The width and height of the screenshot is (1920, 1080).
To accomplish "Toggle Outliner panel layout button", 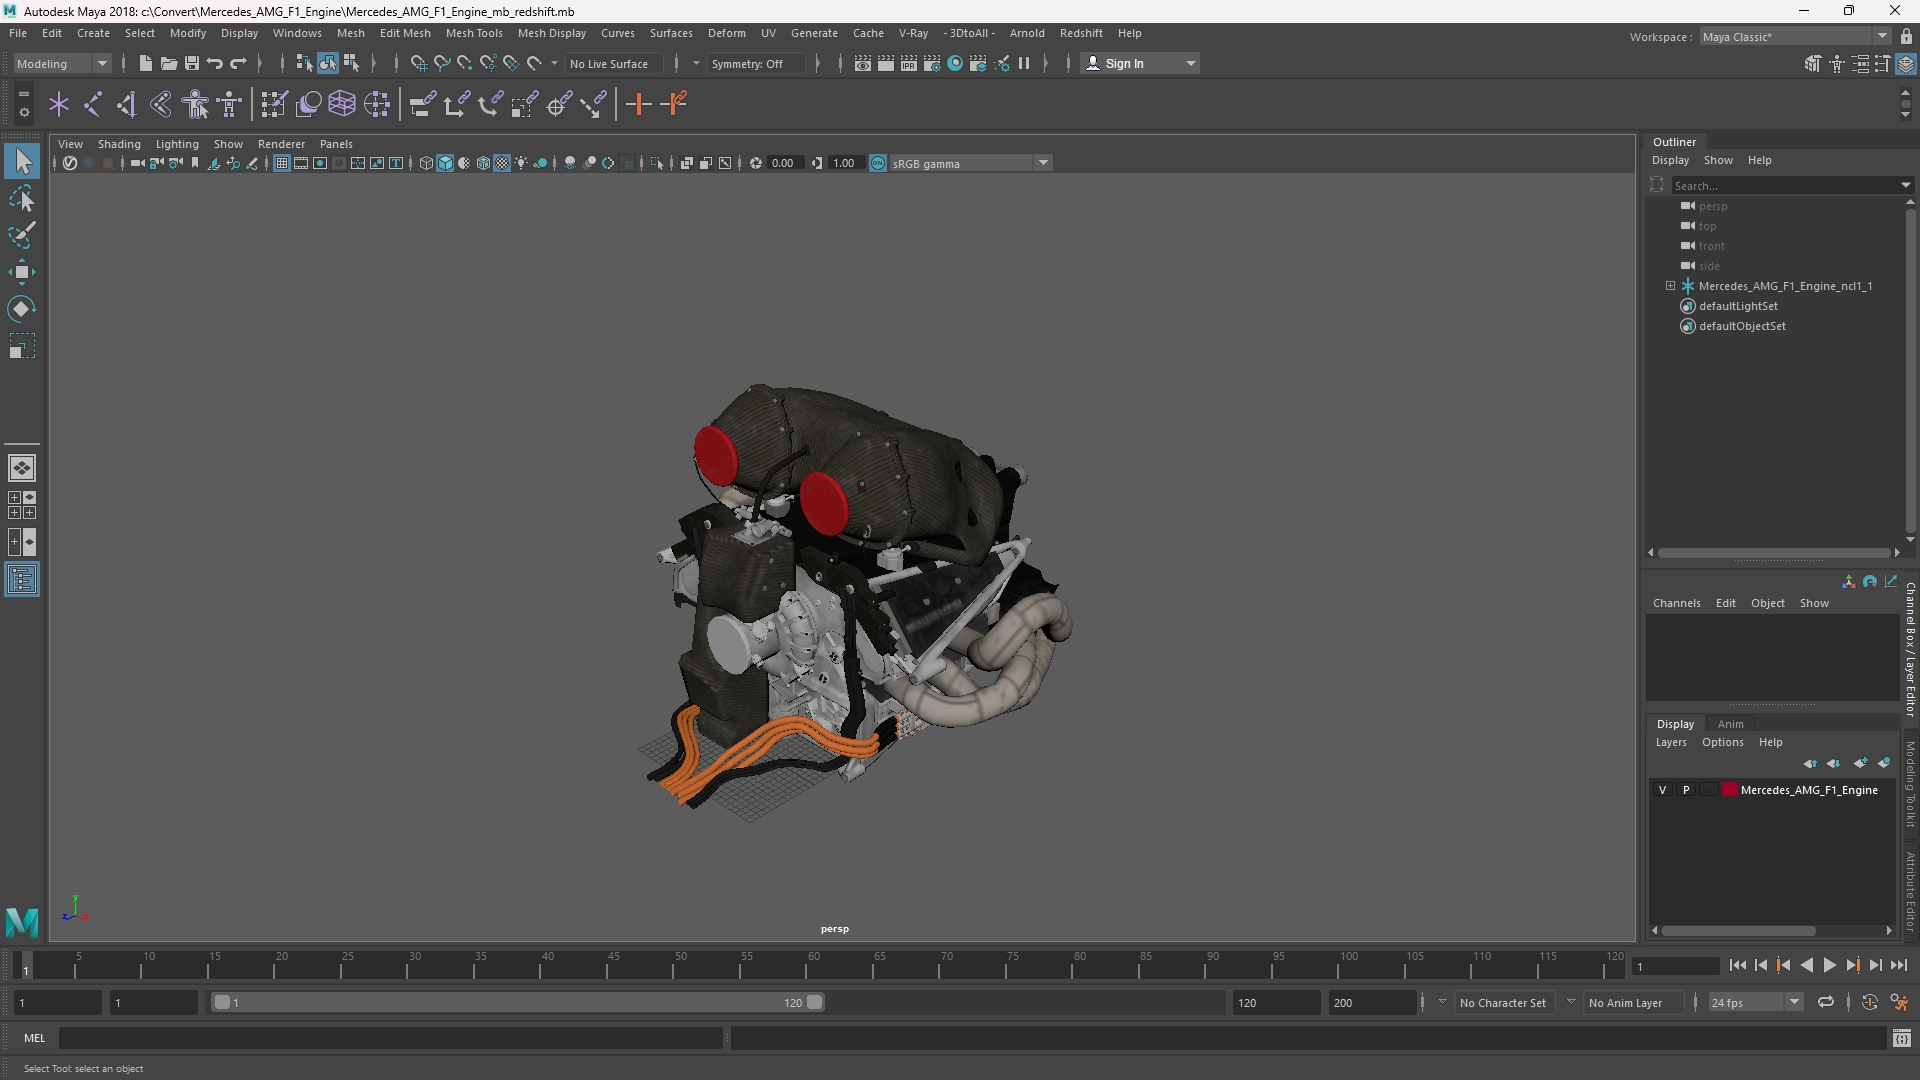I will pos(22,580).
